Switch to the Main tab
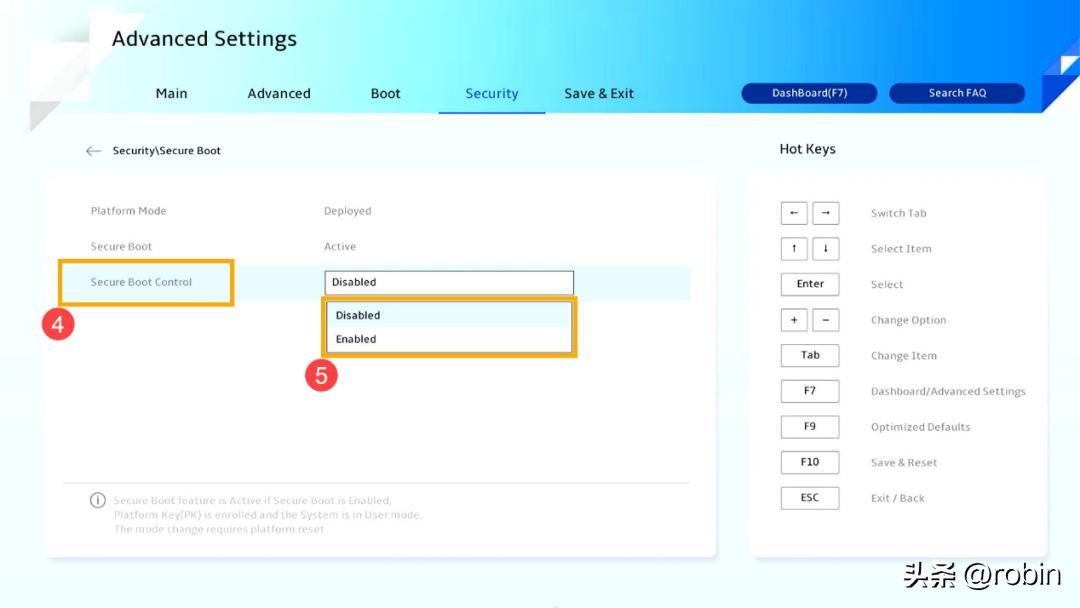1080x608 pixels. (171, 93)
